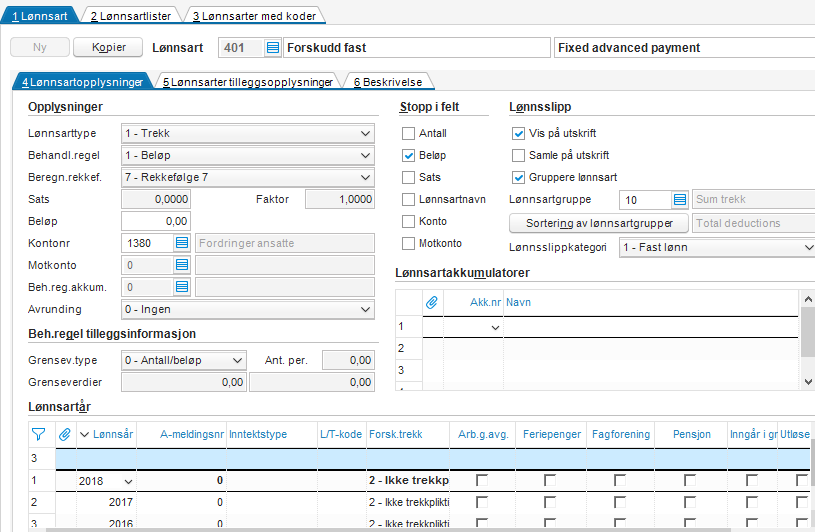The image size is (815, 532).
Task: Tick the Antall stop-field checkbox
Action: coord(408,134)
